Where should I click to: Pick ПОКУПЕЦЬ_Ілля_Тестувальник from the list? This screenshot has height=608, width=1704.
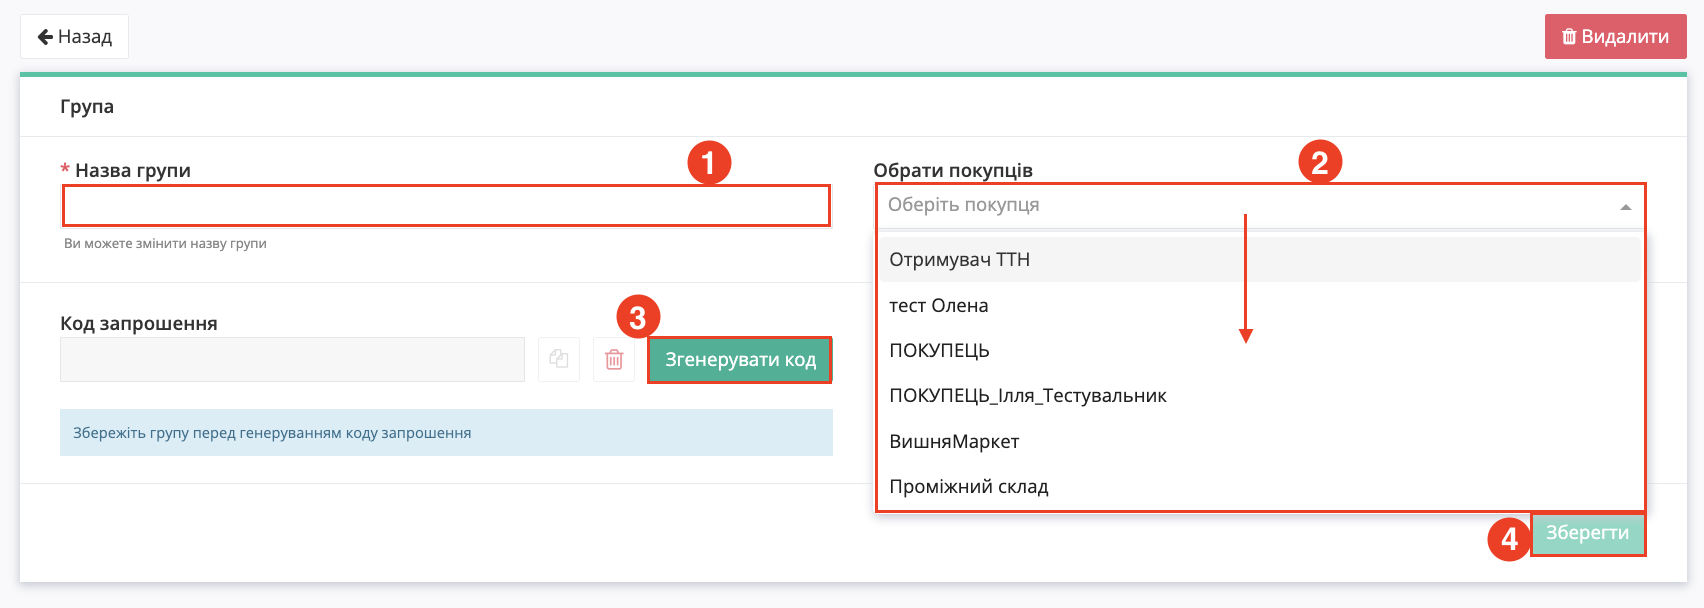[x=1260, y=396]
